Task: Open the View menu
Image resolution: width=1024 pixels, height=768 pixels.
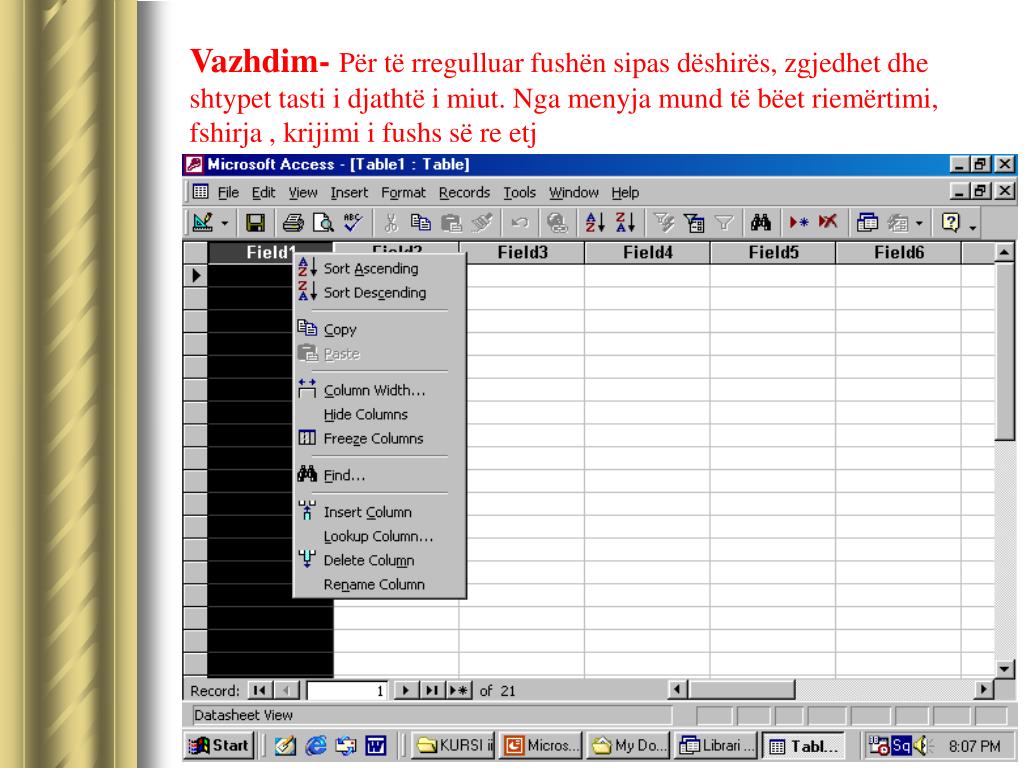Action: pos(302,193)
